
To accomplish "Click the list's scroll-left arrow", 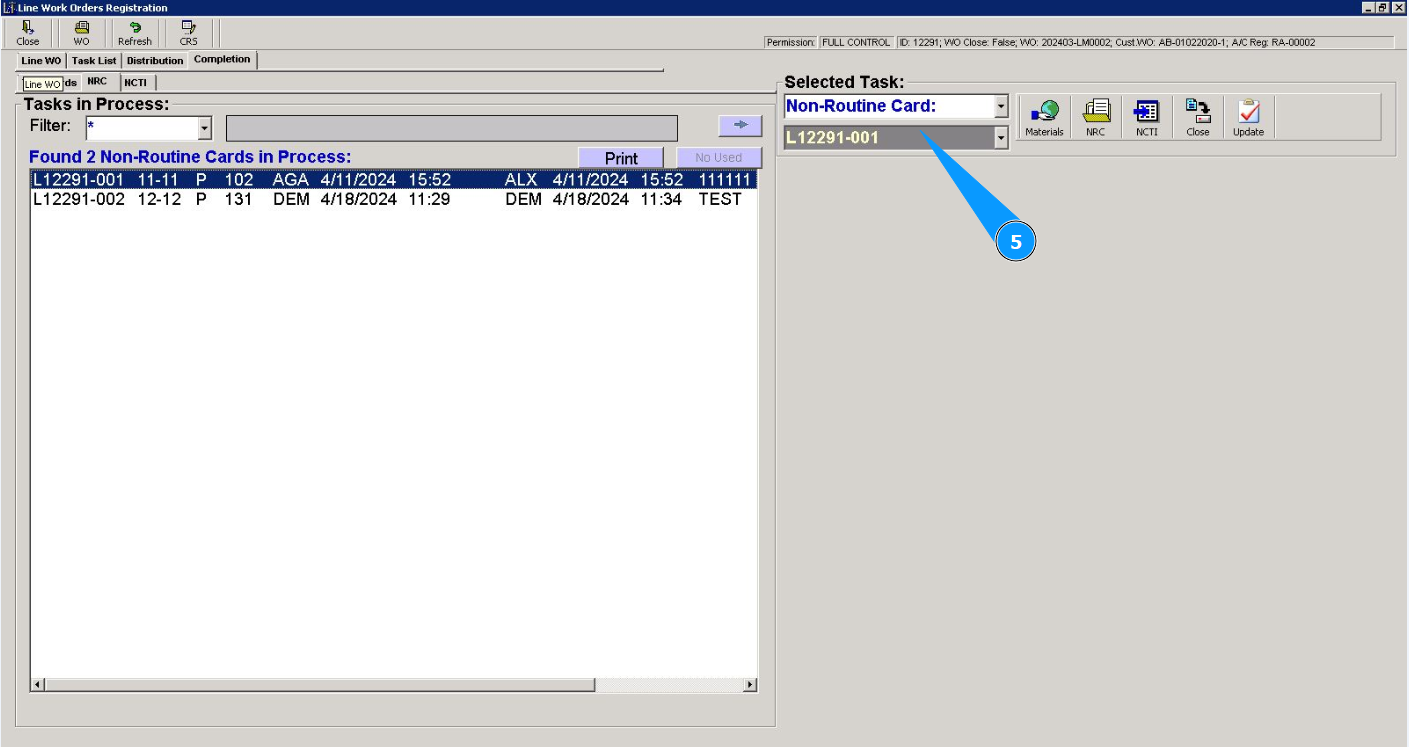I will (x=38, y=685).
